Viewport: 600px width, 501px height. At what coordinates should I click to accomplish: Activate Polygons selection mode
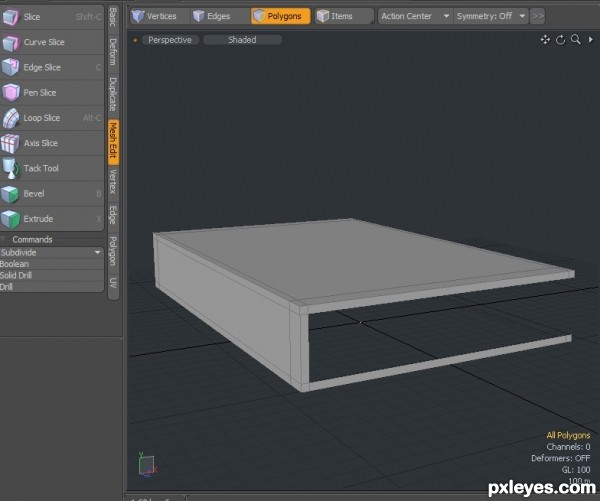[x=280, y=16]
